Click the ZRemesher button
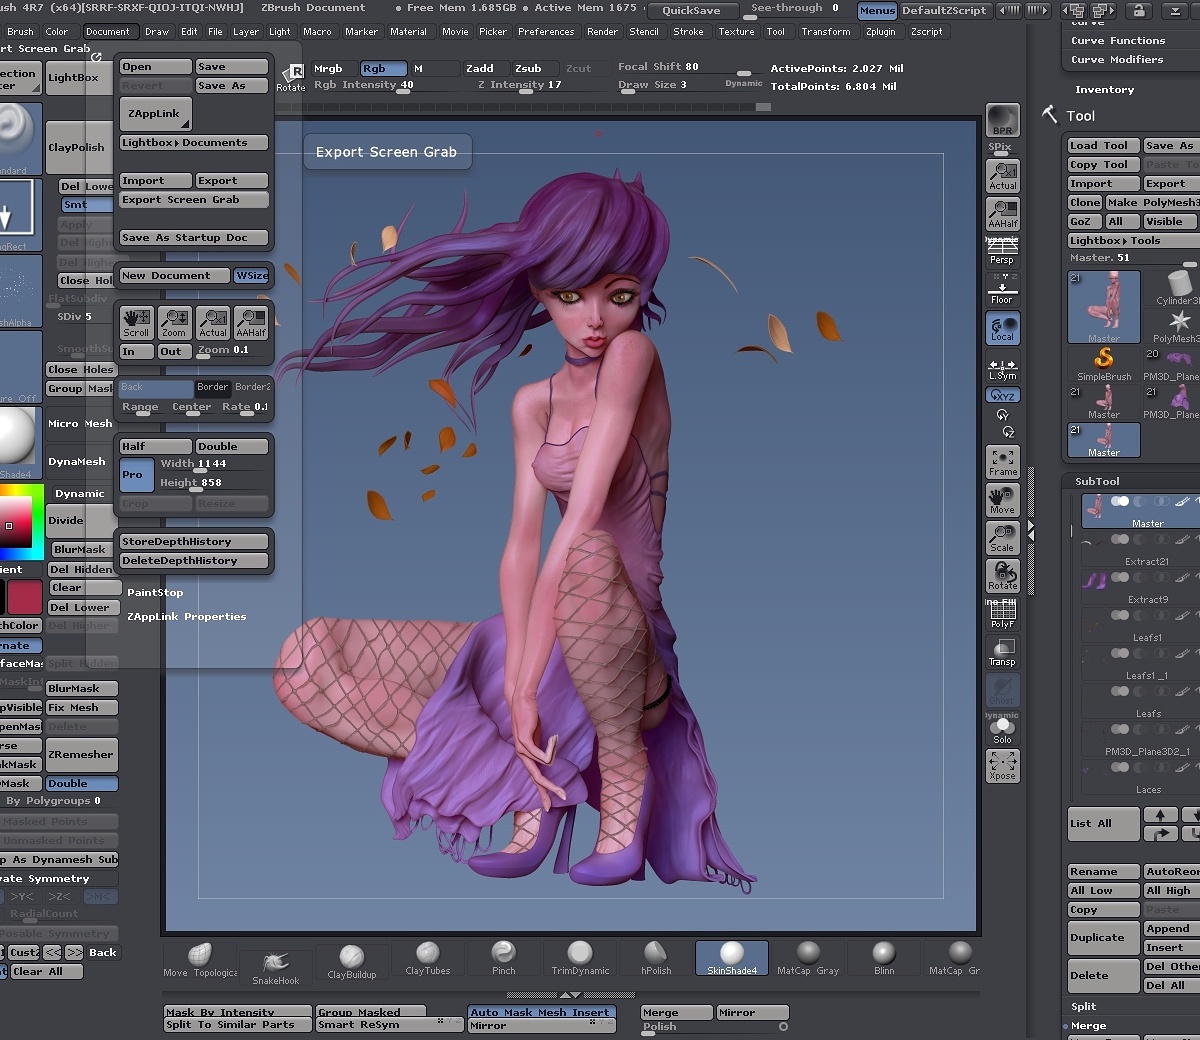Viewport: 1200px width, 1040px height. tap(82, 755)
